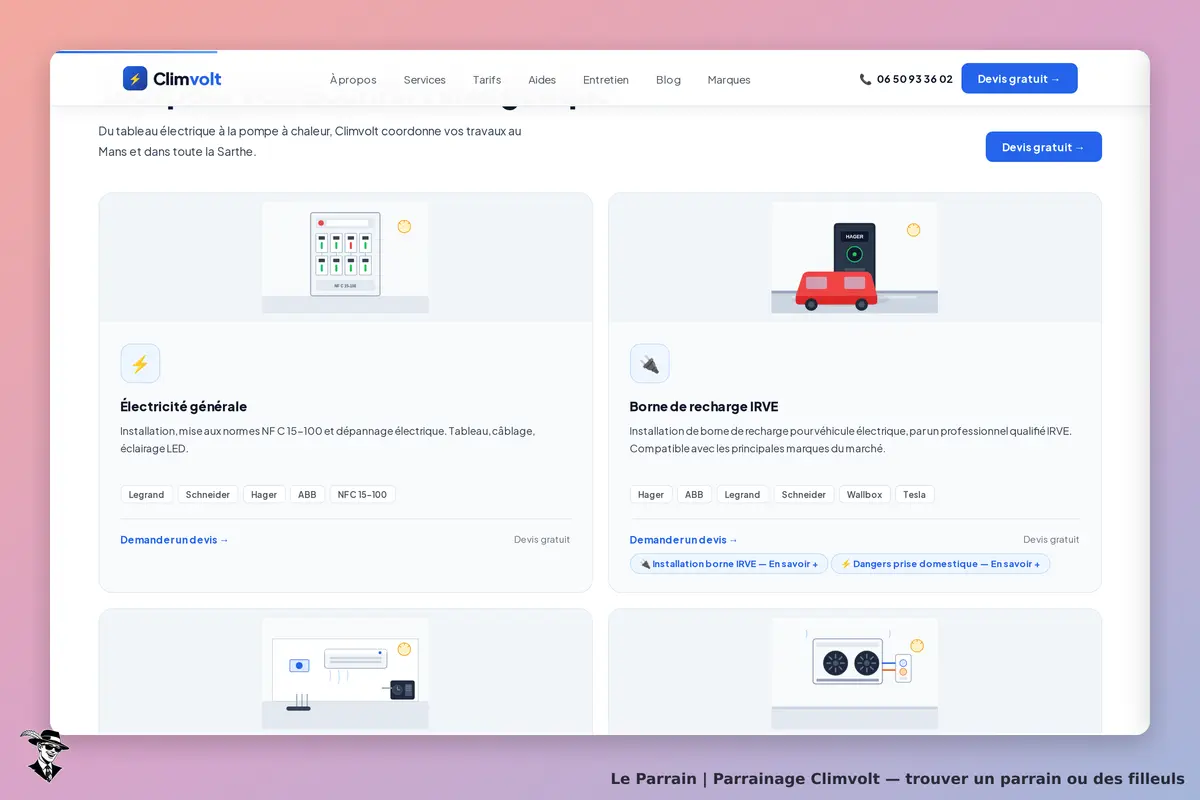Open the Dangers prise domestique — En savoir + pill
The height and width of the screenshot is (800, 1200).
(940, 564)
